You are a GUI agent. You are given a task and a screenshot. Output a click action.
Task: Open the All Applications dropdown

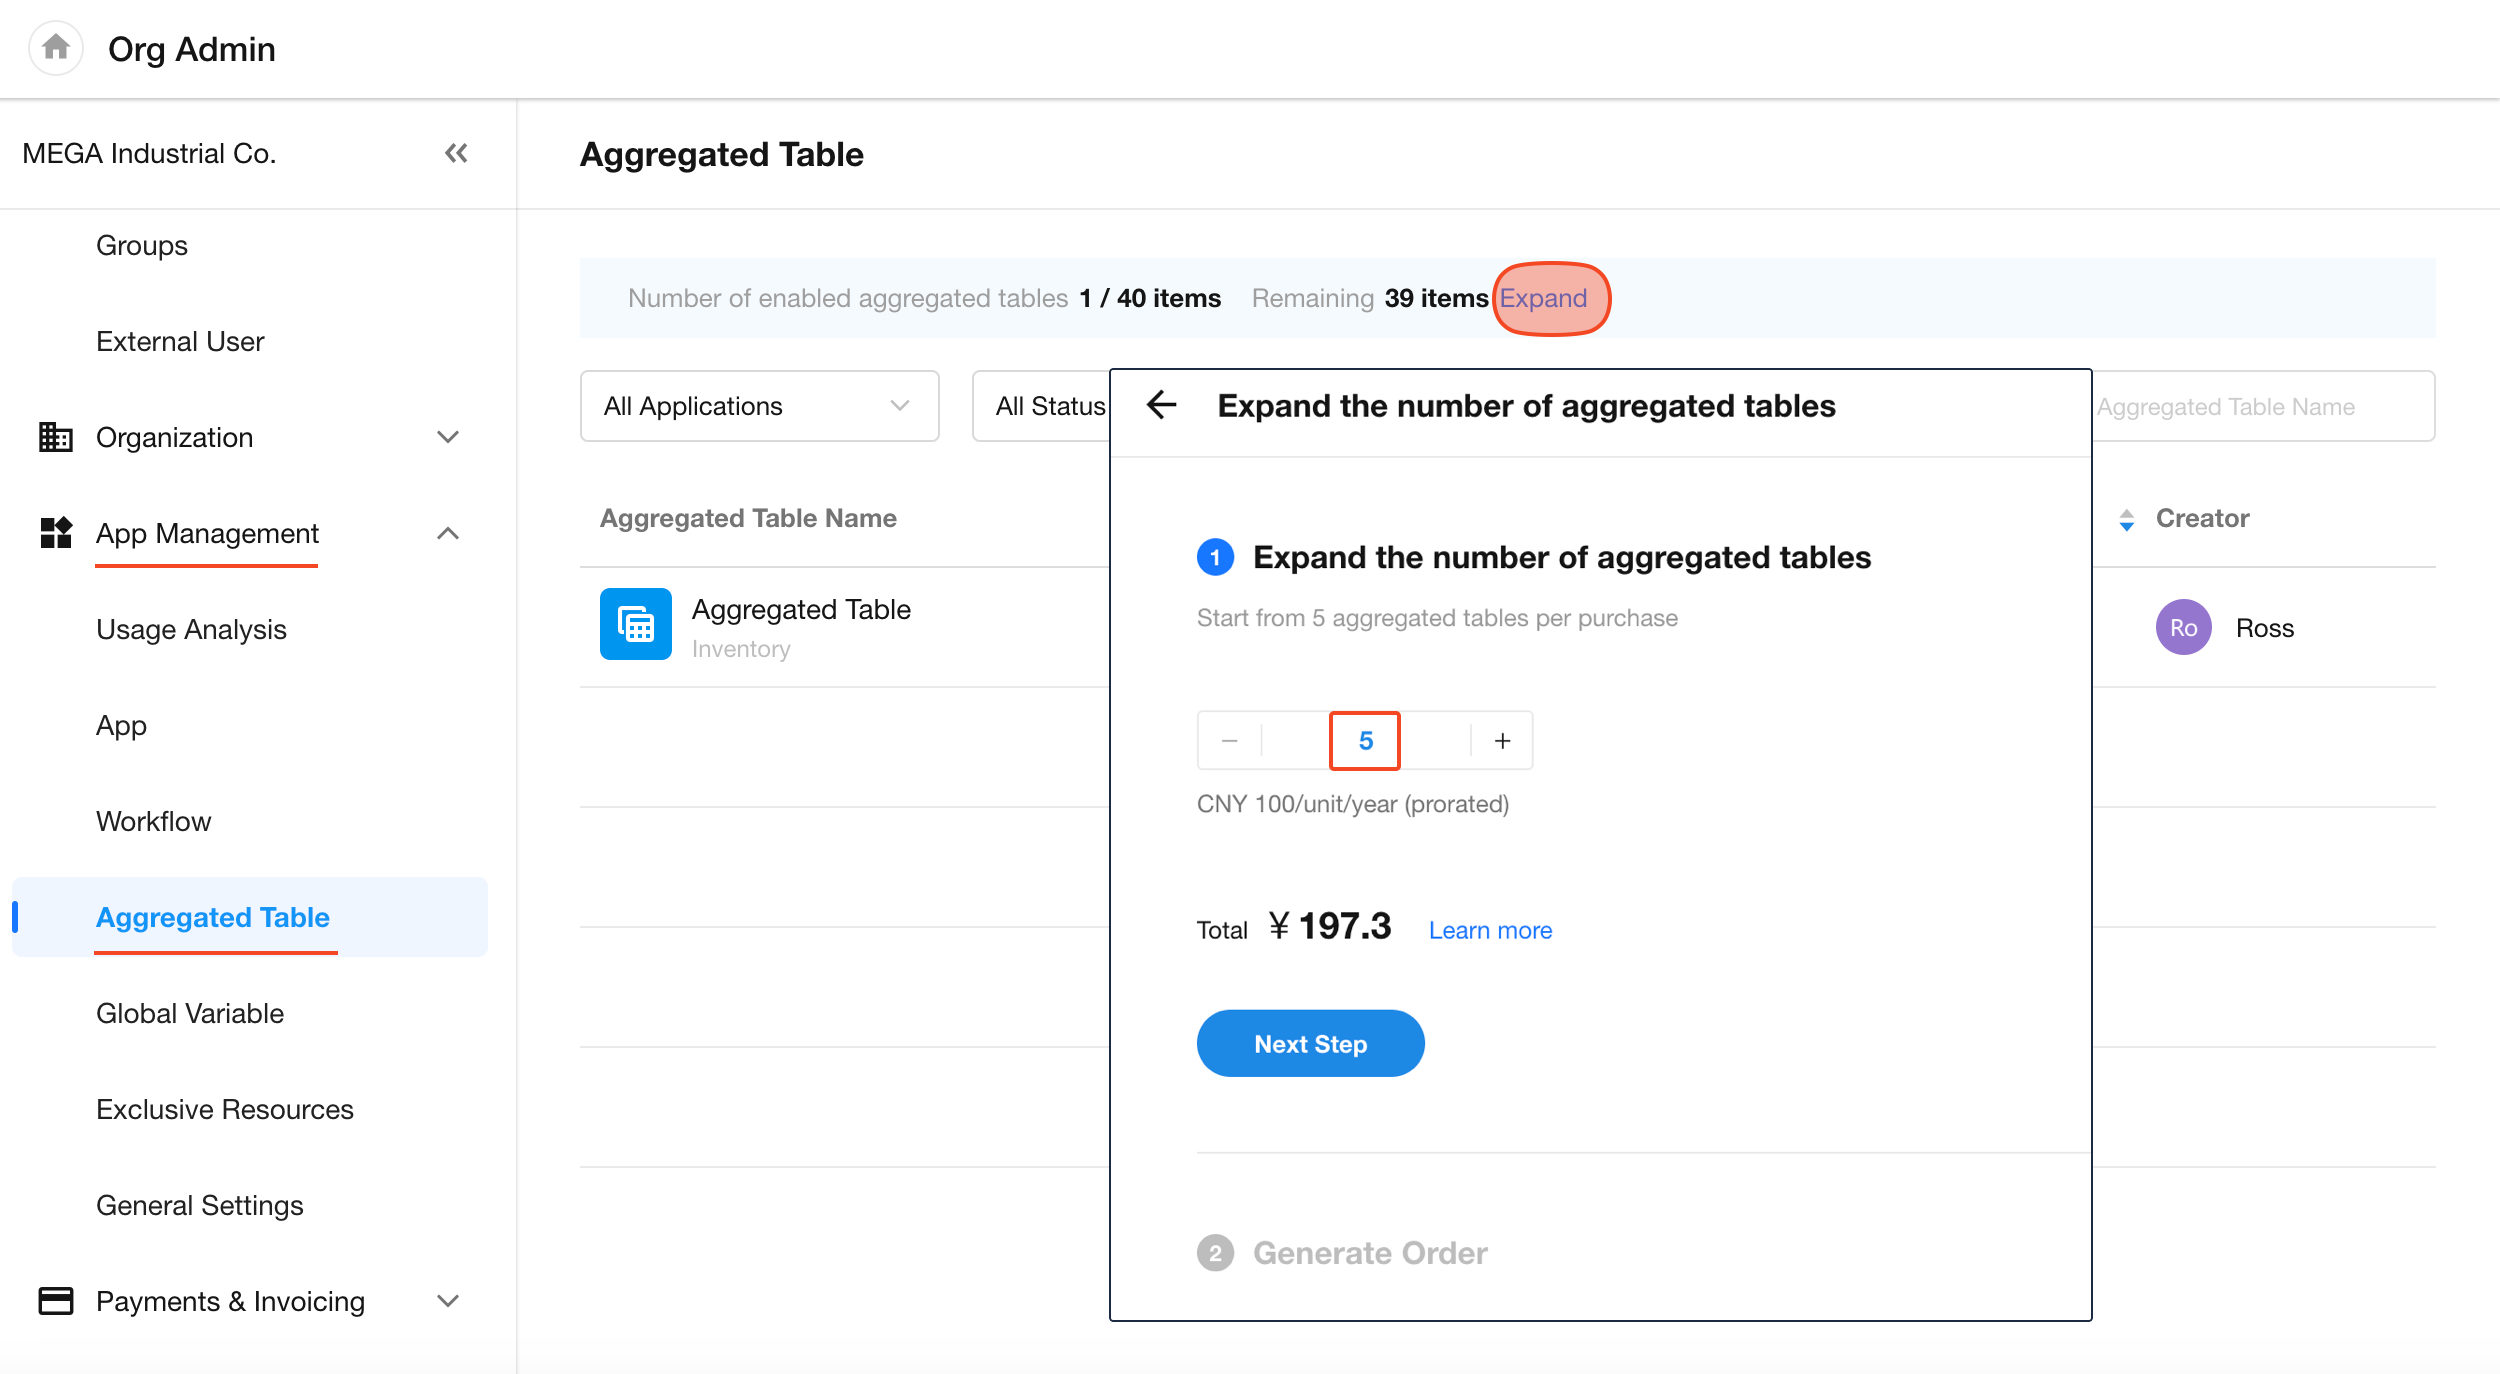point(759,406)
